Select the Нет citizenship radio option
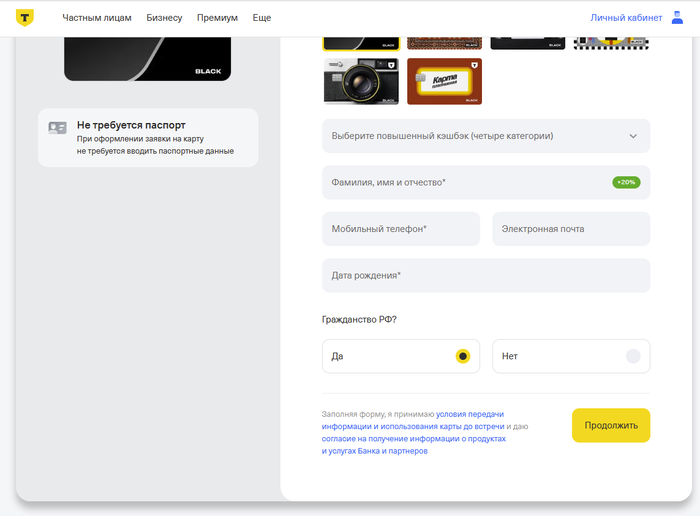This screenshot has height=516, width=700. (632, 356)
